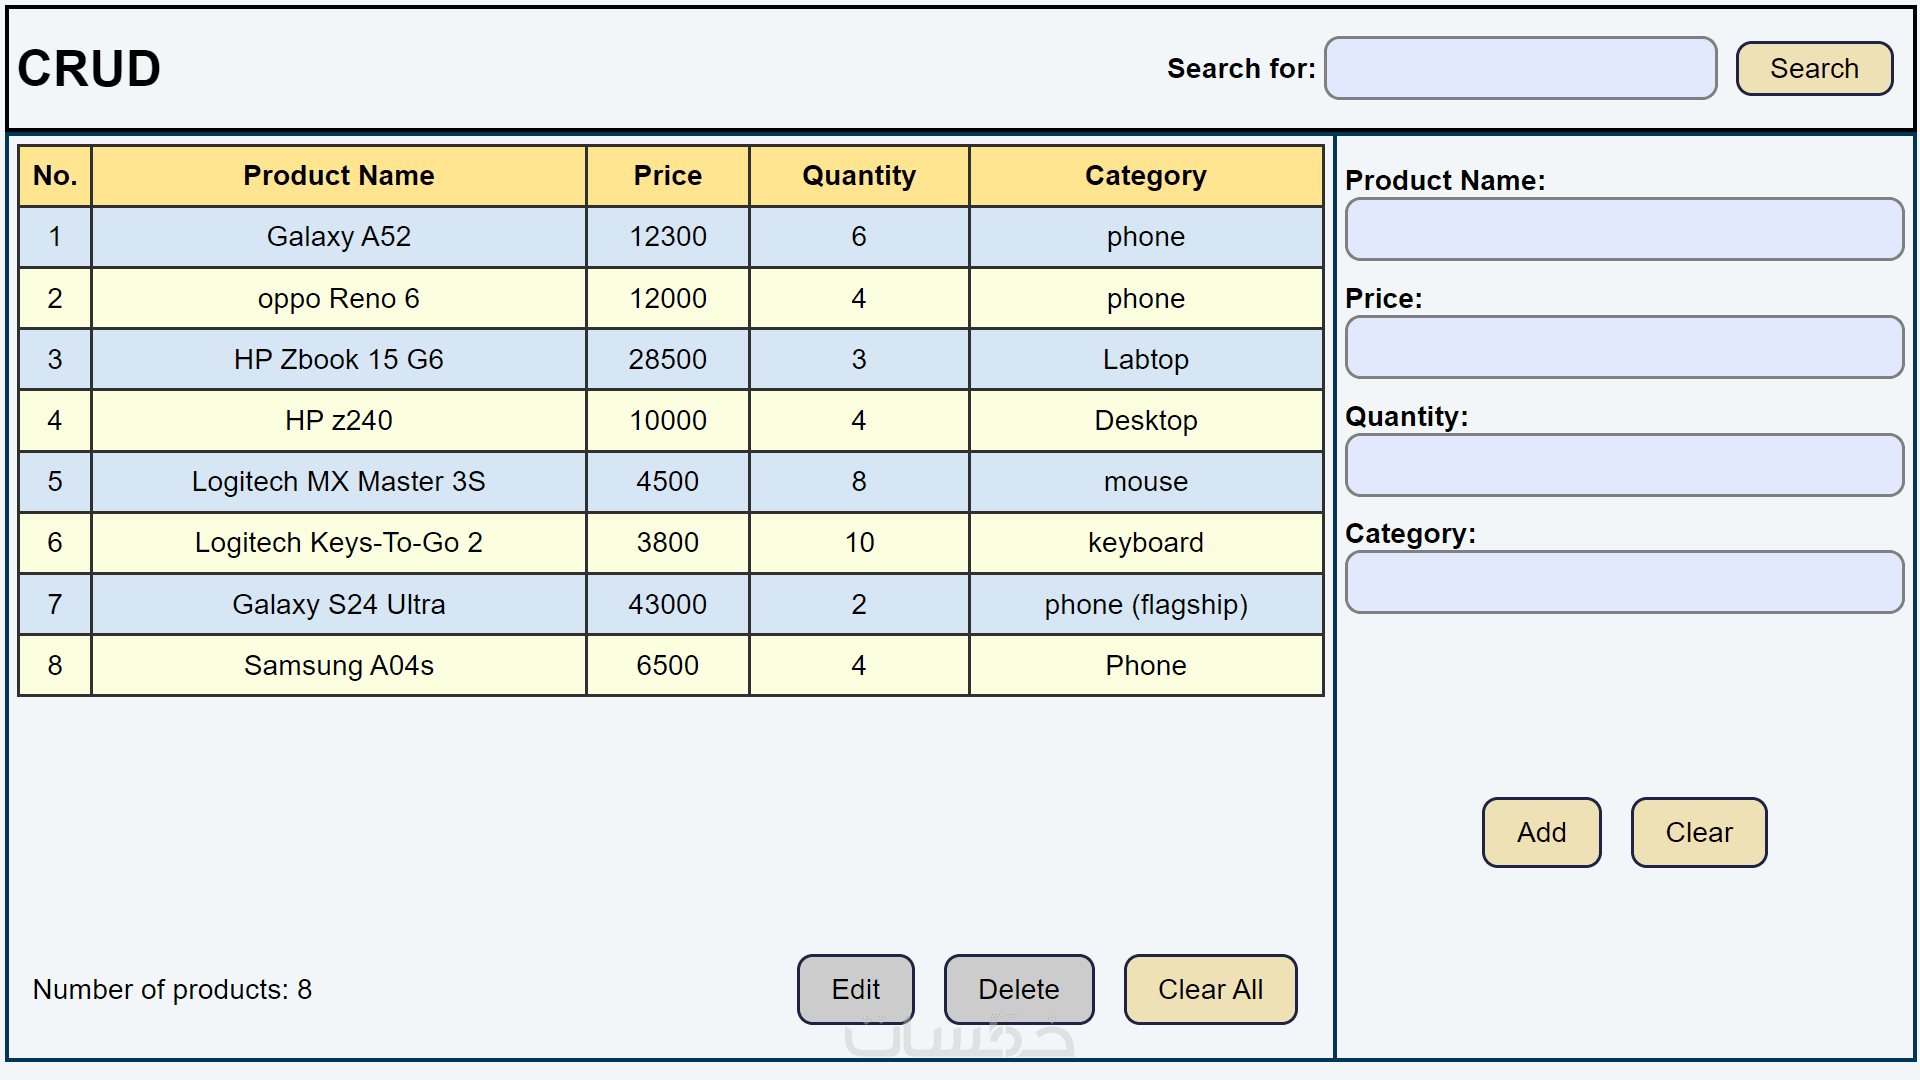Select the Logitech MX Master 3S row

pos(338,481)
